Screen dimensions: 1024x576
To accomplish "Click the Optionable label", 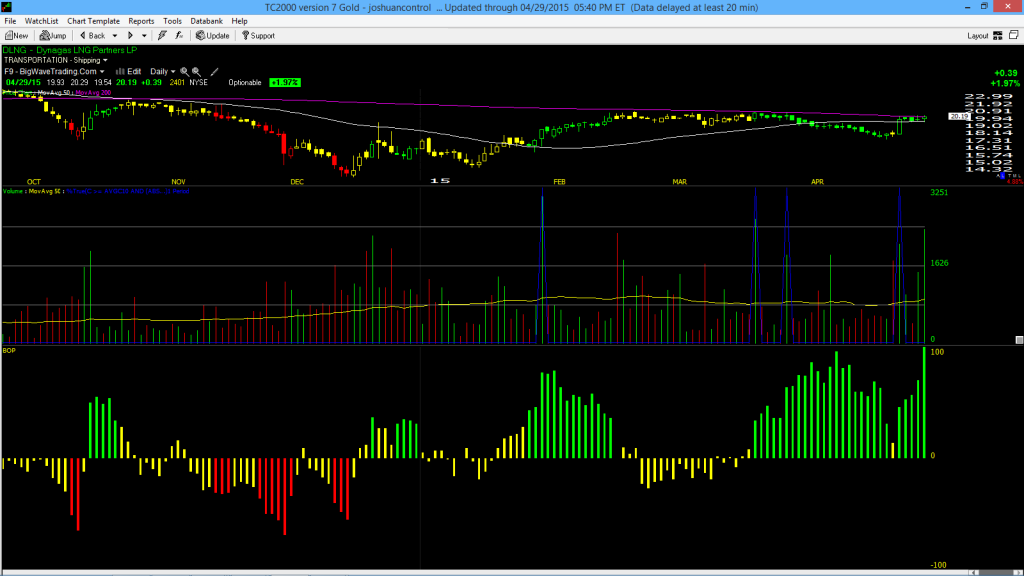I will (245, 83).
